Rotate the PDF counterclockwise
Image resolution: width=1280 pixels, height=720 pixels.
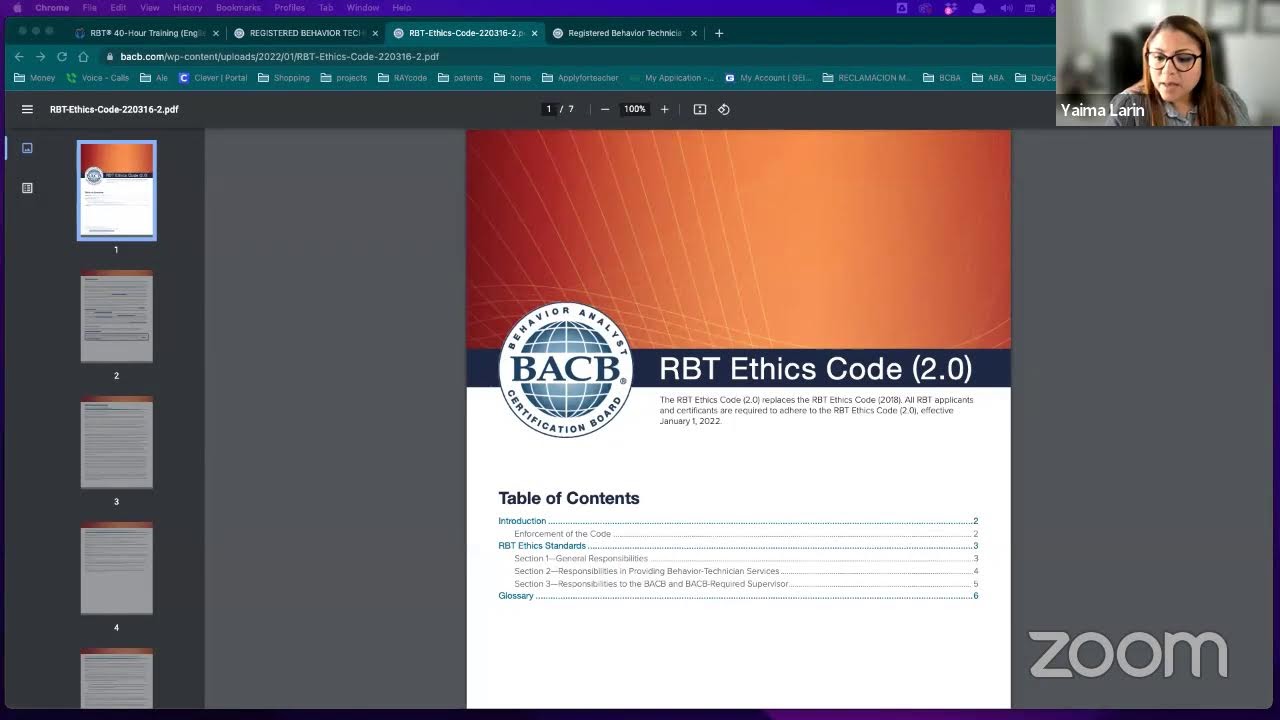[724, 109]
